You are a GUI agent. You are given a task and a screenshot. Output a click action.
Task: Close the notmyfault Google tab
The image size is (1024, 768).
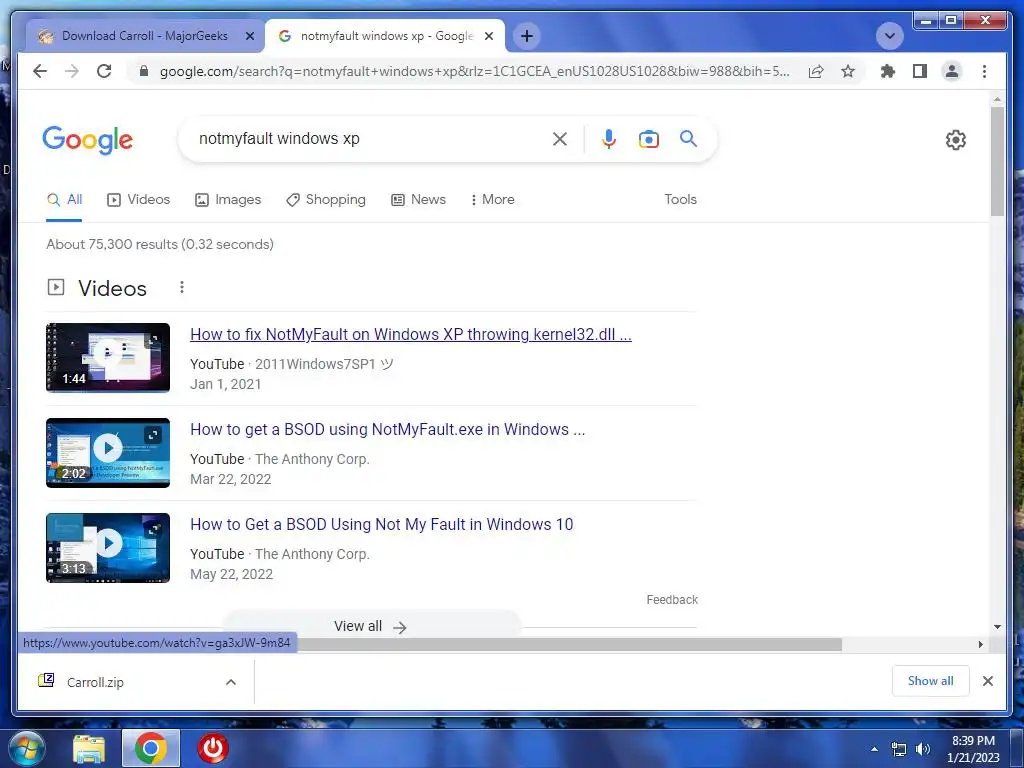coord(488,36)
